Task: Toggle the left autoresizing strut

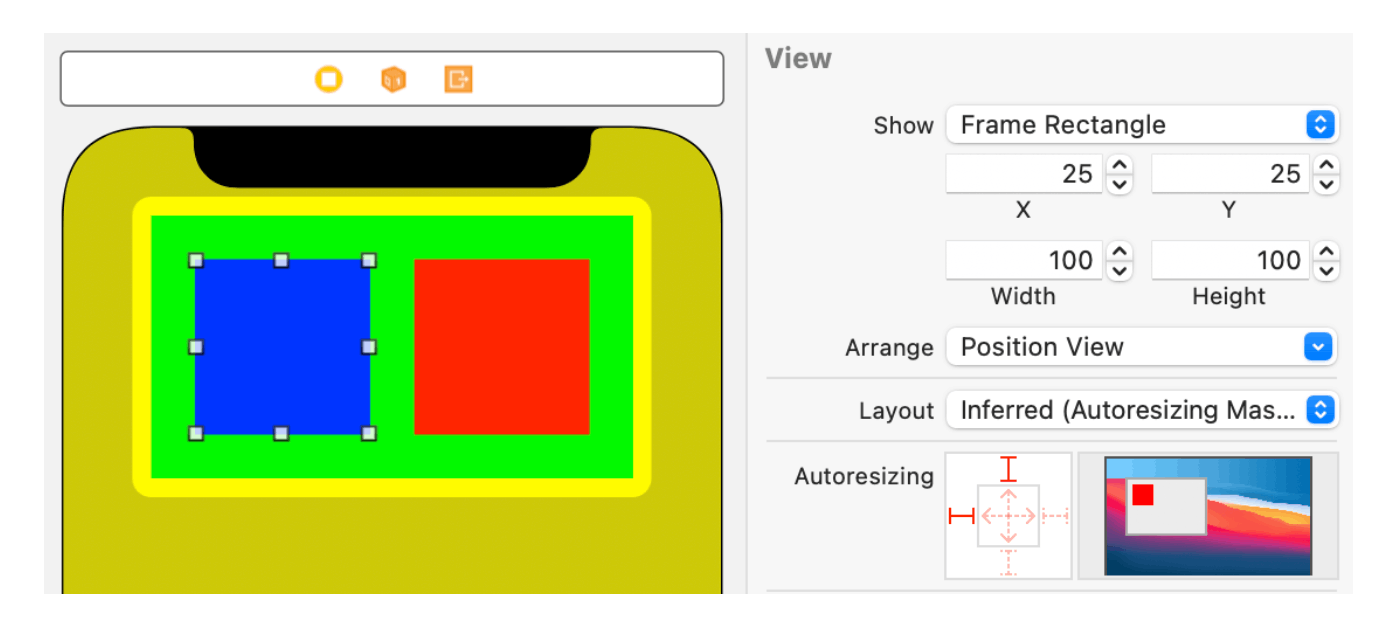Action: [961, 514]
